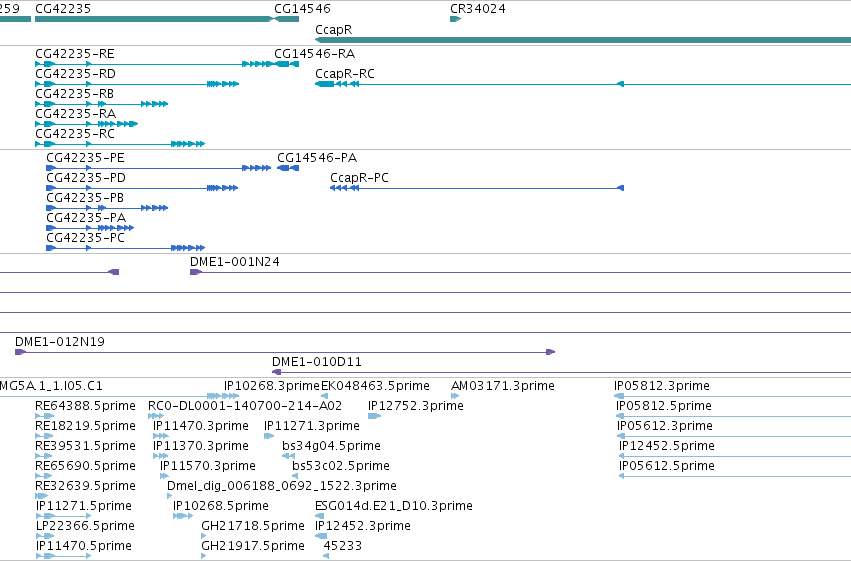Select transcript CG42235-RB
The height and width of the screenshot is (561, 851).
[x=101, y=104]
